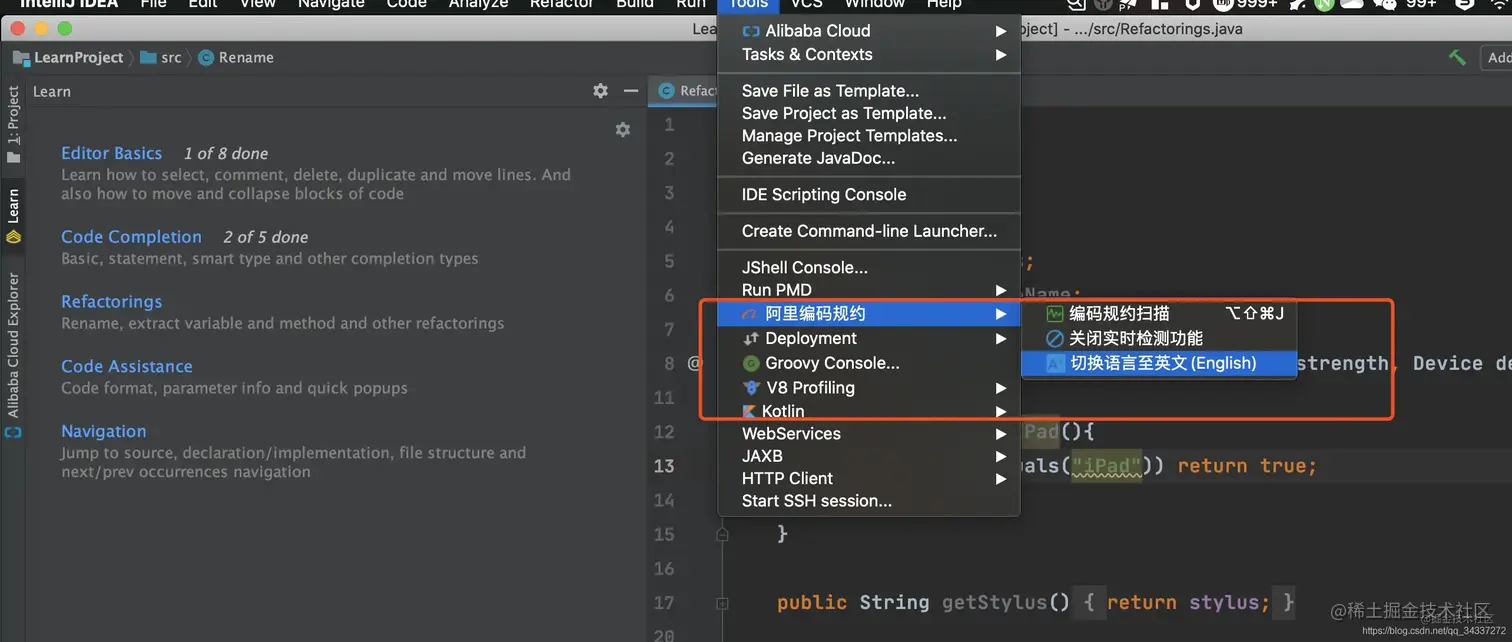1512x642 pixels.
Task: Click the Tools menu in the menu bar
Action: coord(748,4)
